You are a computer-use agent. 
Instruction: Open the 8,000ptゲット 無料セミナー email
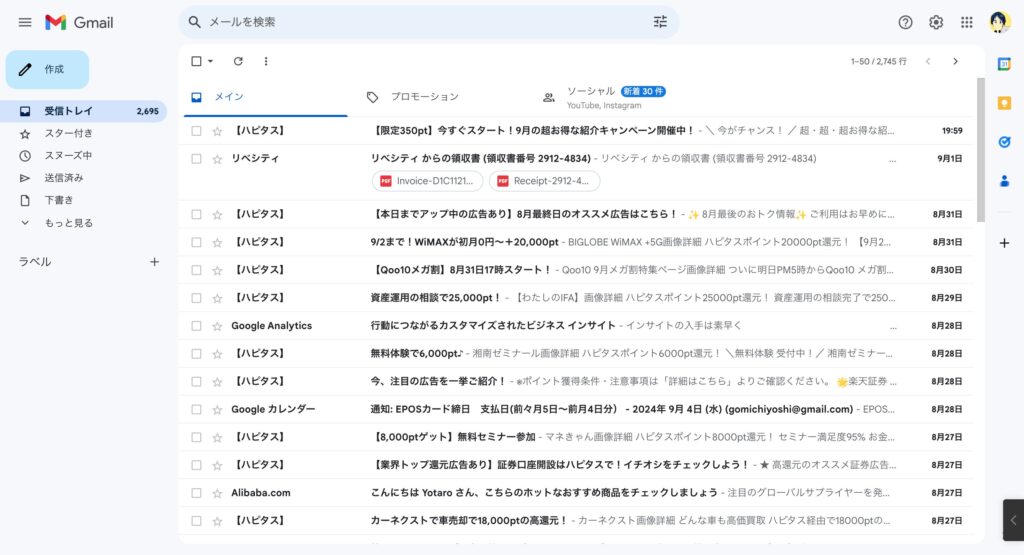(576, 437)
